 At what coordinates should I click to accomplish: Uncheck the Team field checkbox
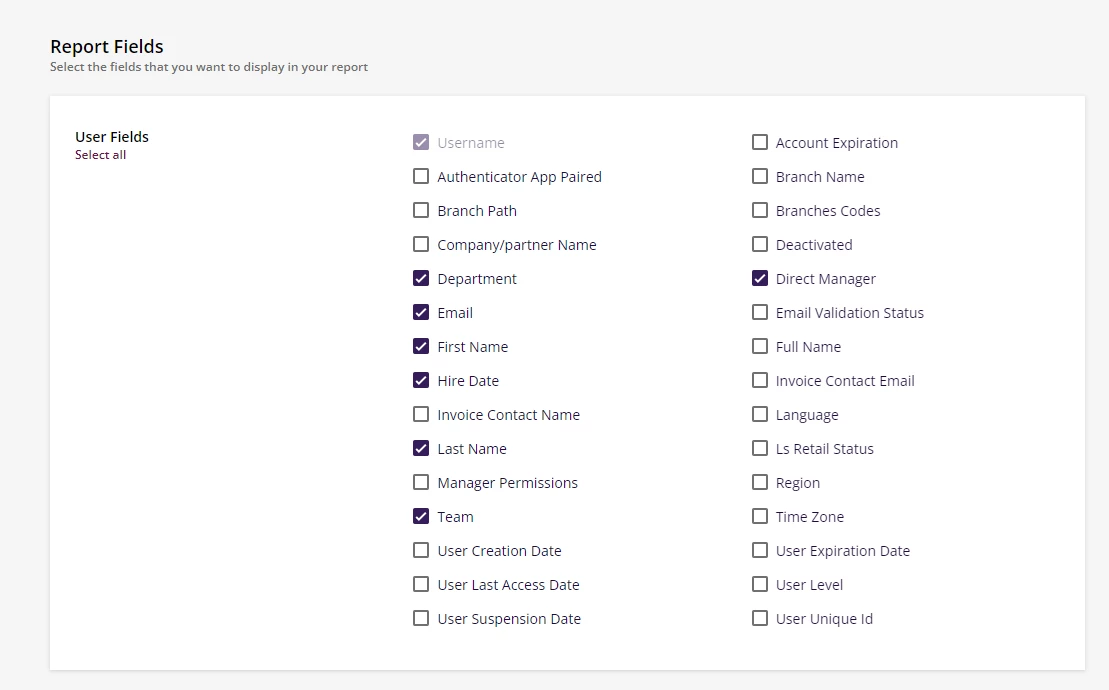tap(421, 517)
